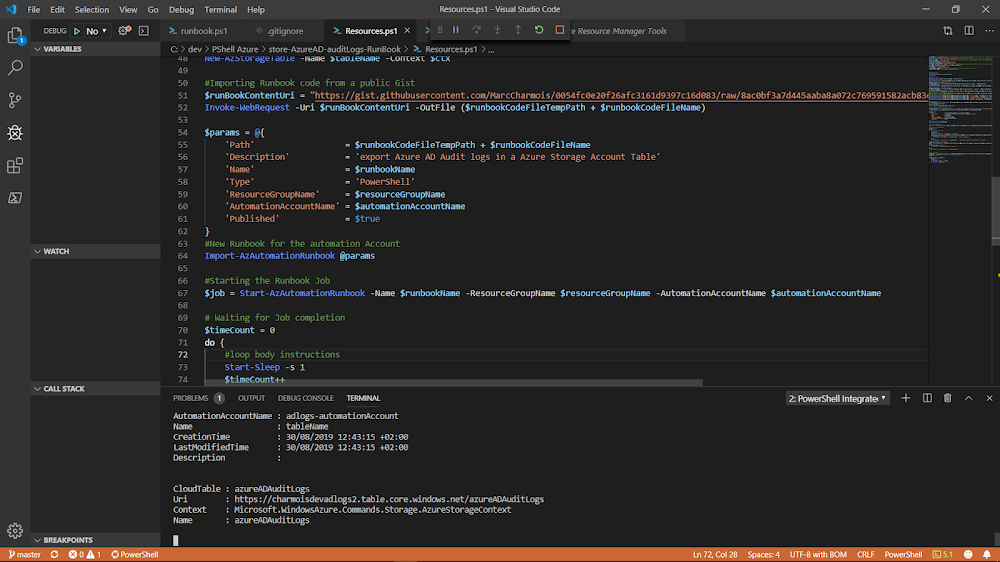
Task: Restart the debug session
Action: click(539, 30)
